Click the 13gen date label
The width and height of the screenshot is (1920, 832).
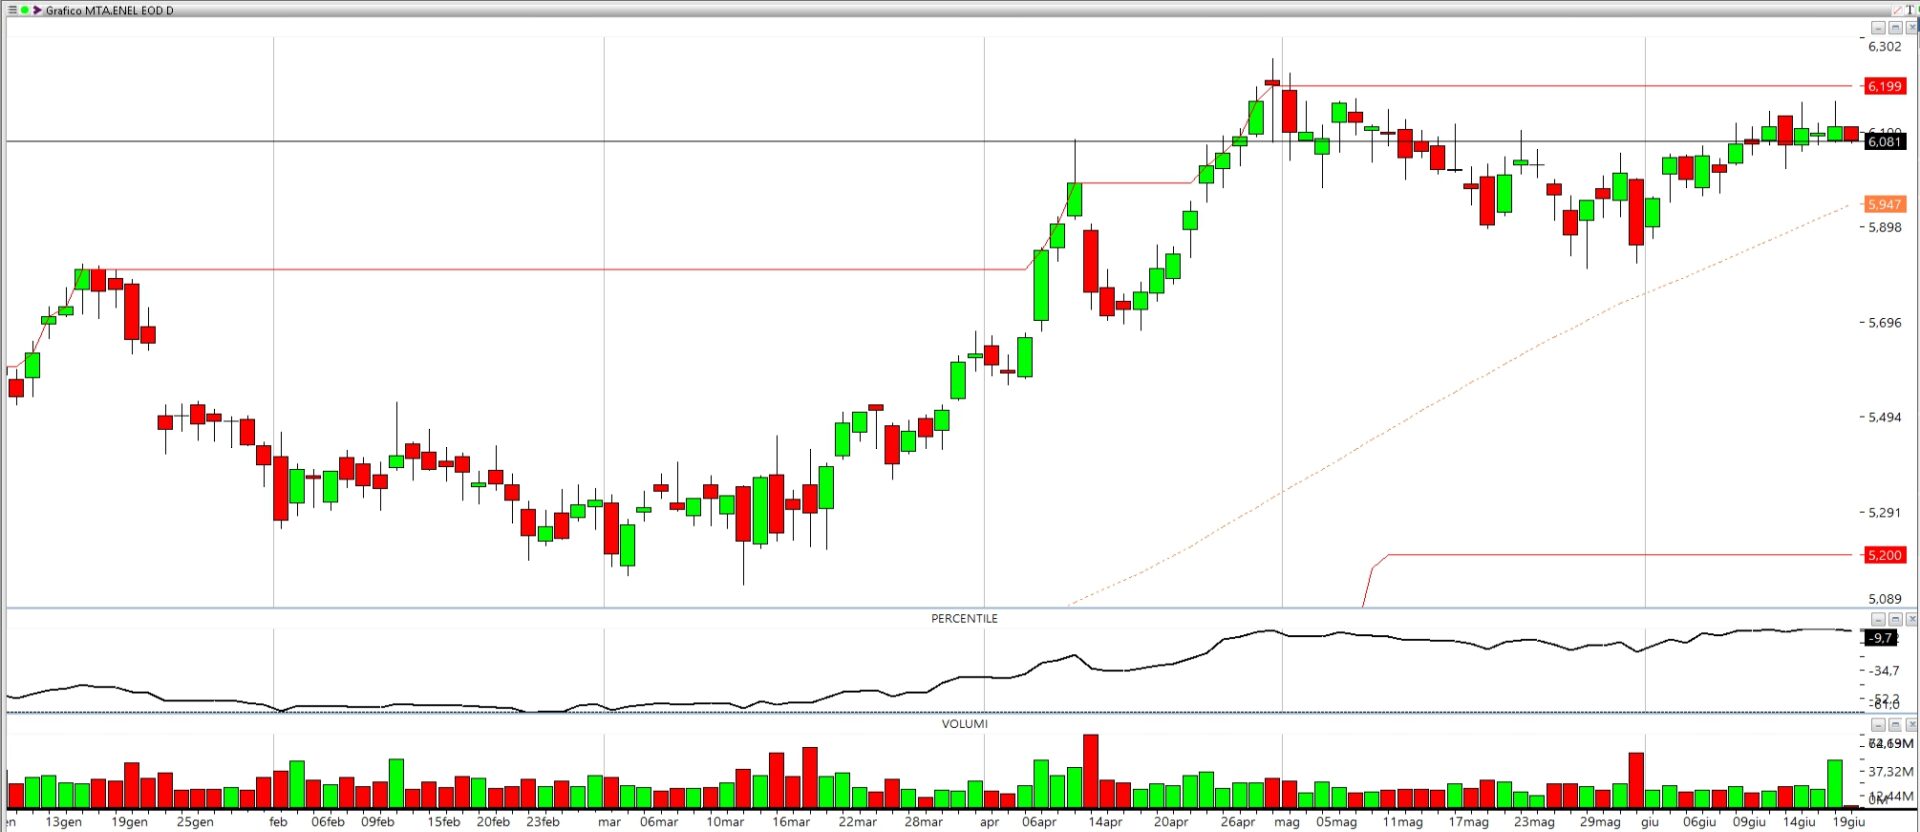click(x=64, y=822)
